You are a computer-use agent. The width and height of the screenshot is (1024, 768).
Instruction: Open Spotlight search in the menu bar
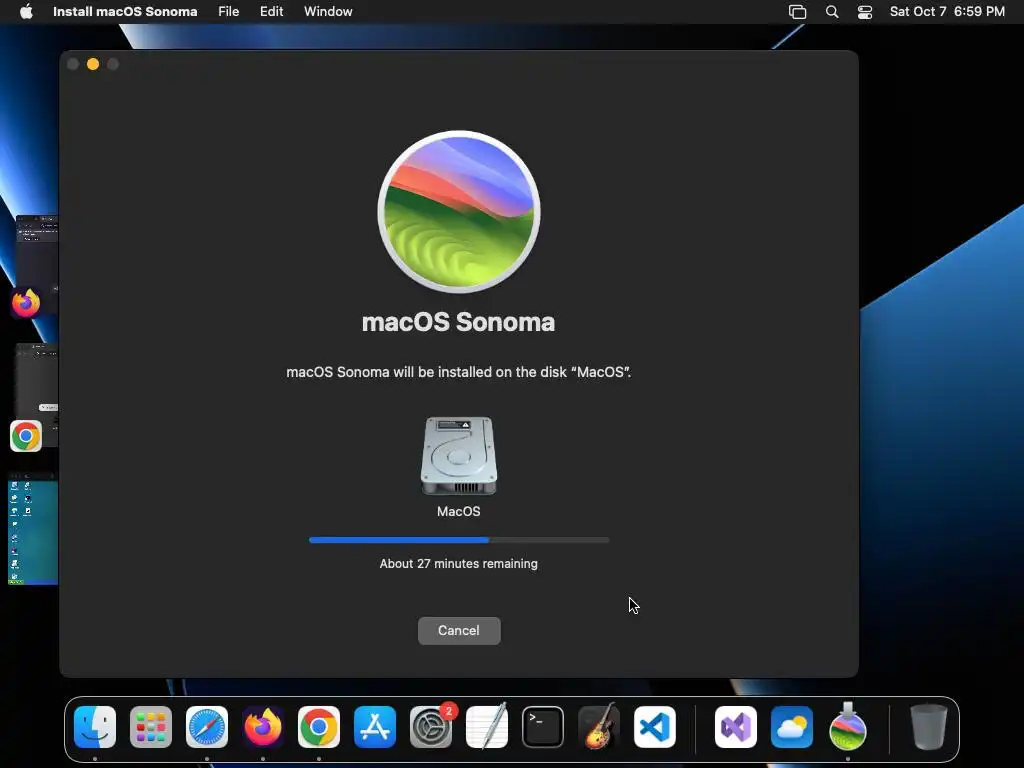click(832, 11)
